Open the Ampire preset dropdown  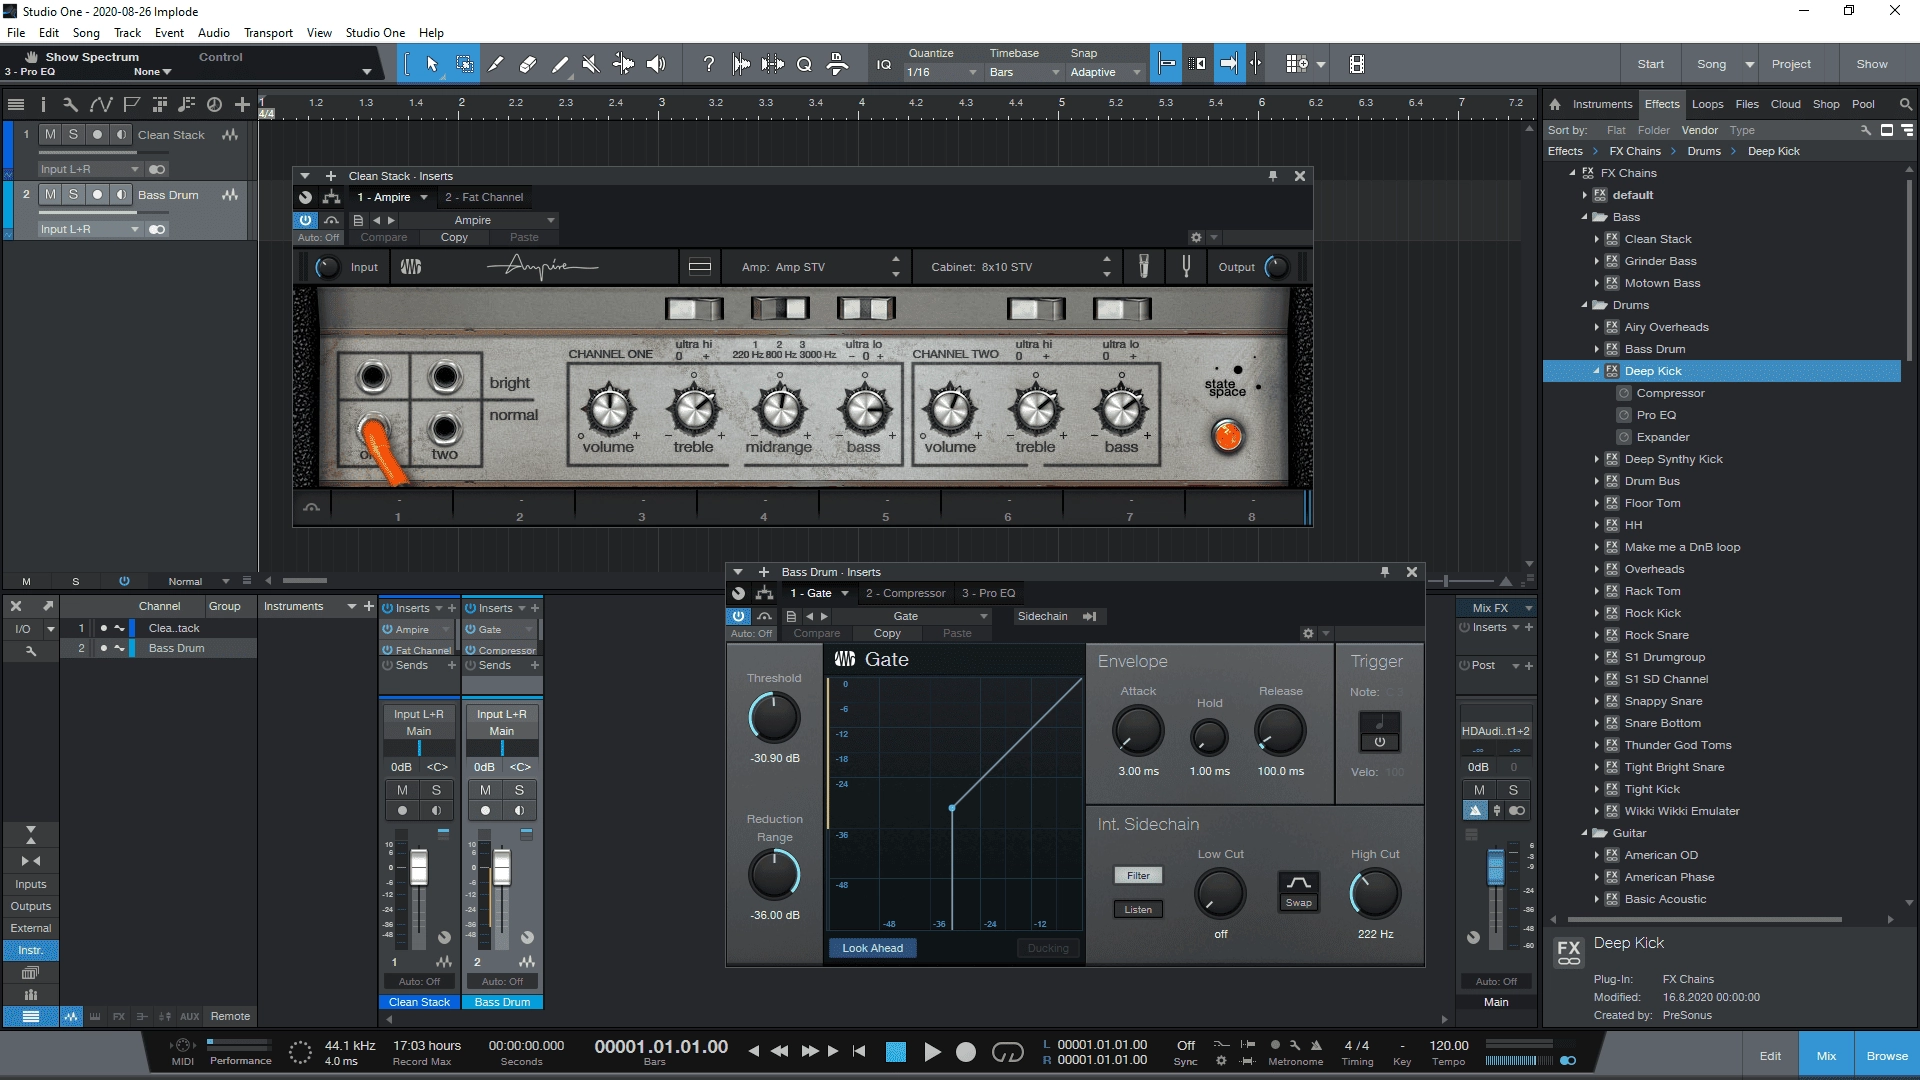(480, 220)
